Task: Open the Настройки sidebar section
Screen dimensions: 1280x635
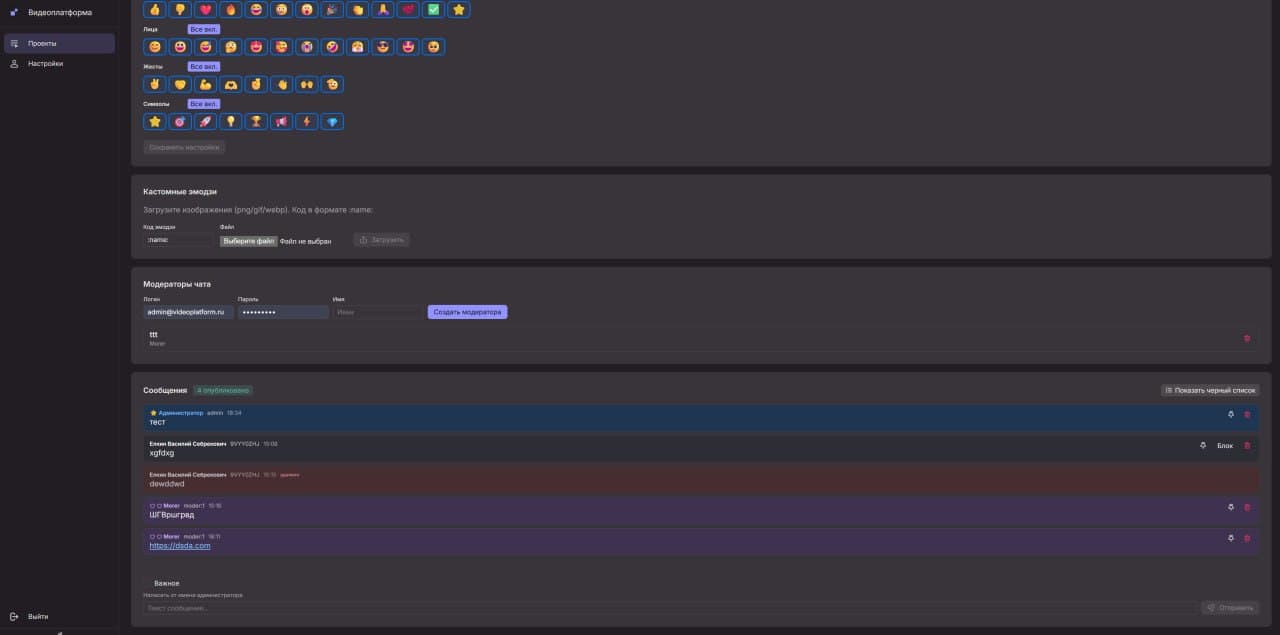Action: tap(59, 63)
